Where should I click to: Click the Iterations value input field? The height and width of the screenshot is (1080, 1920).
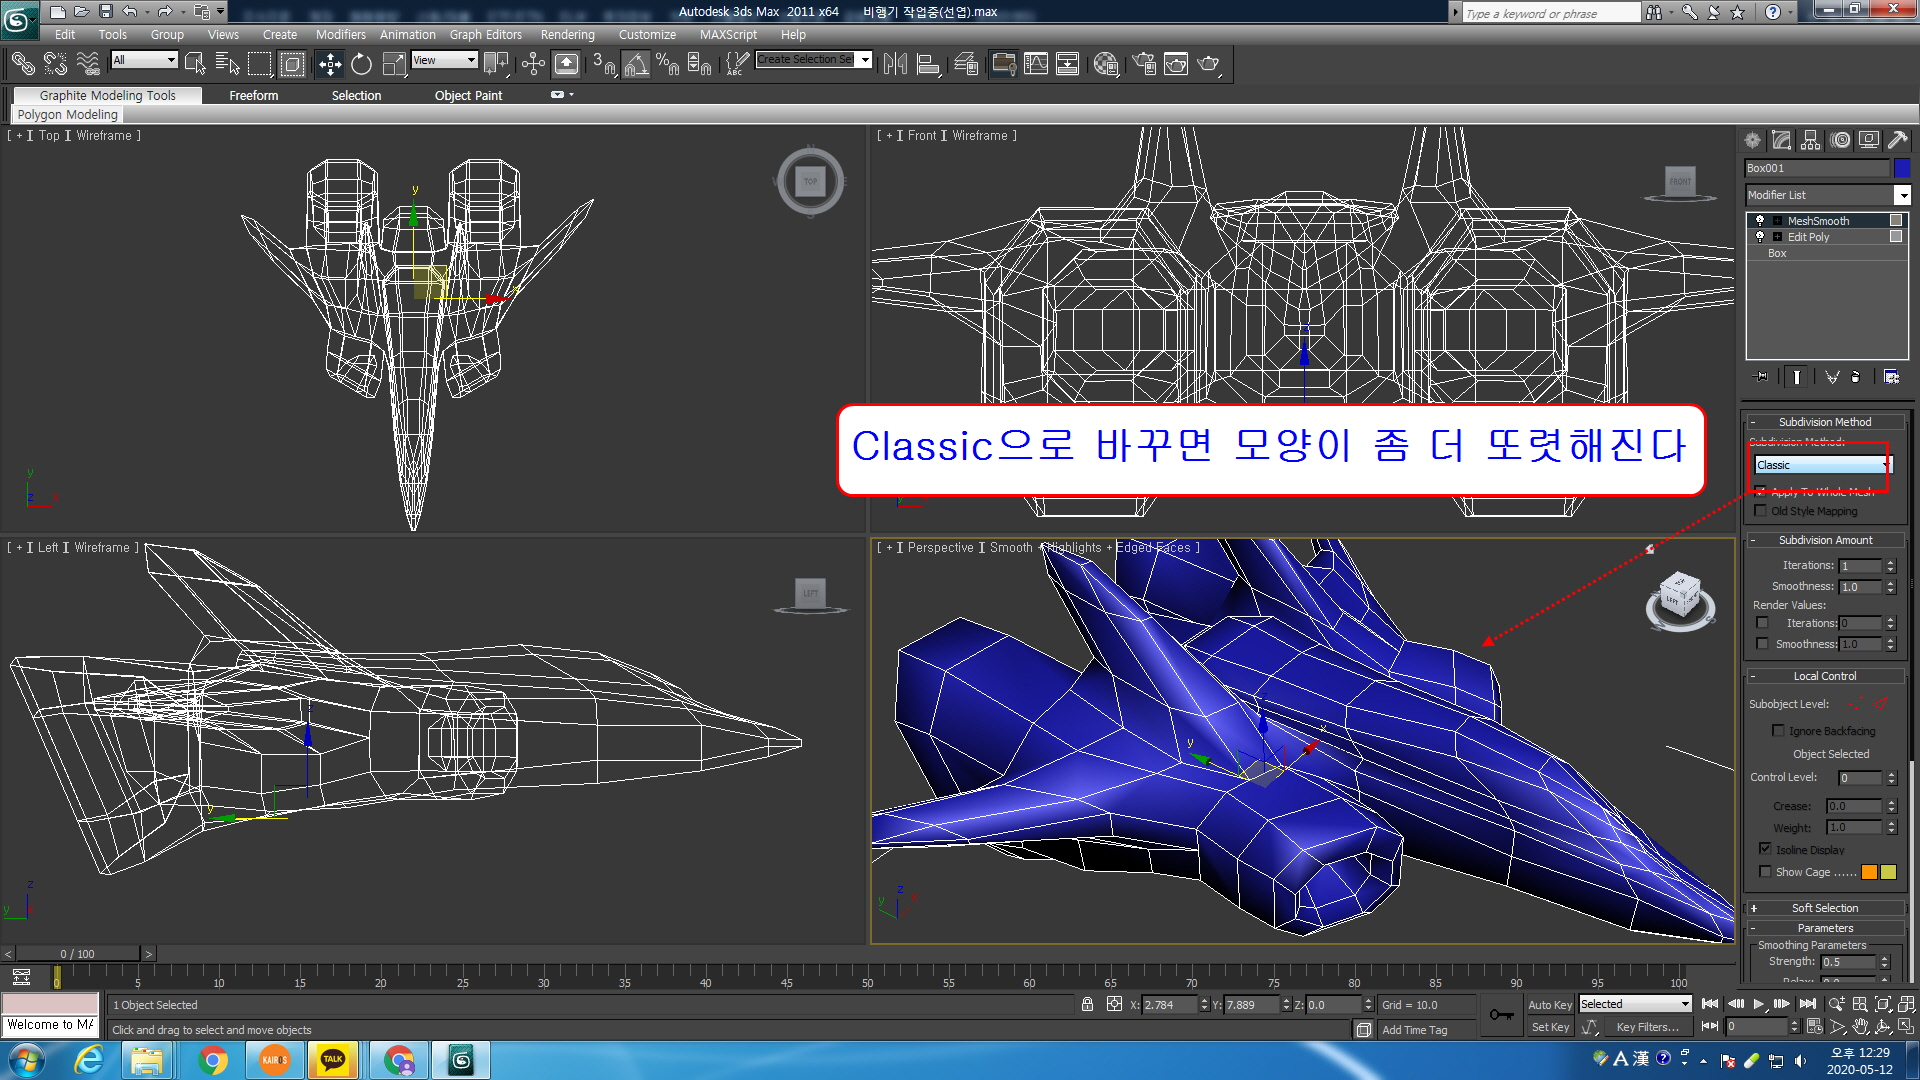tap(1859, 566)
